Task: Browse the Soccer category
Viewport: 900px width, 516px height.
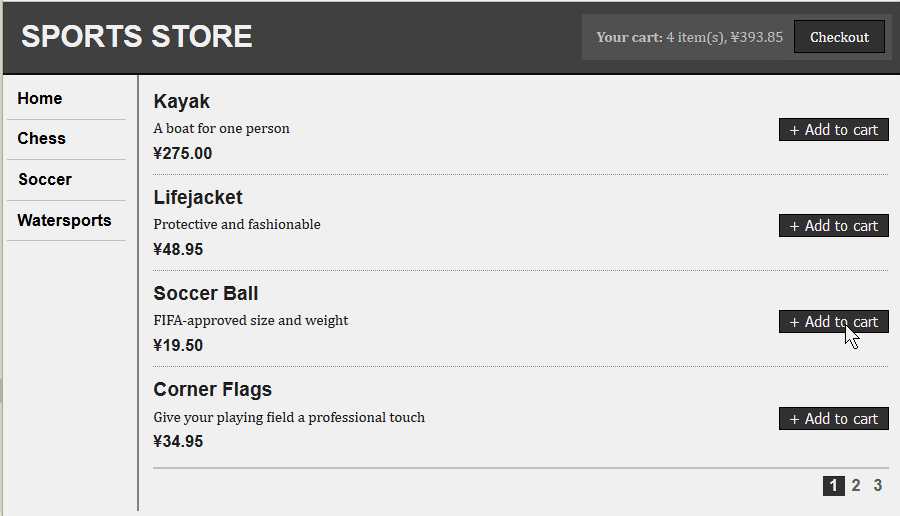Action: 45,180
